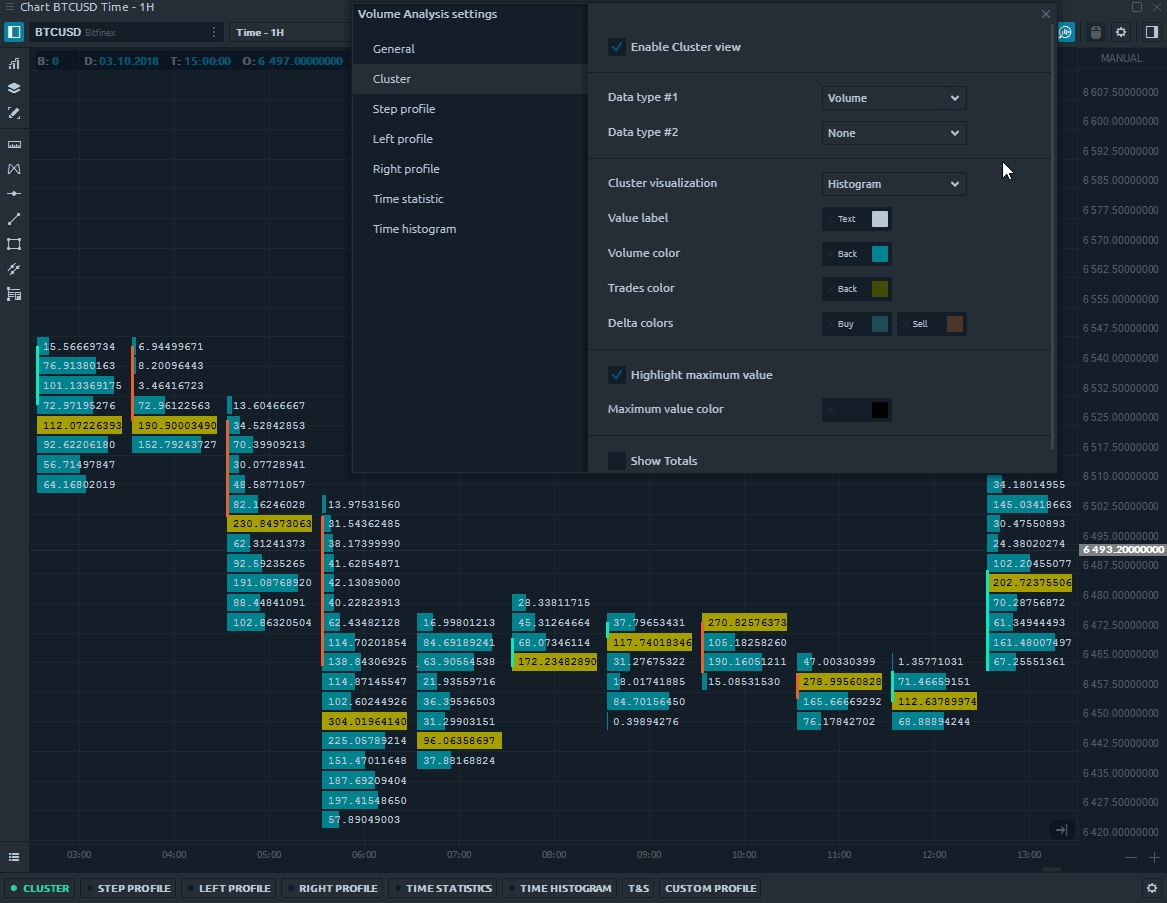Switch to the Step profile settings section
This screenshot has height=903, width=1167.
pos(404,109)
